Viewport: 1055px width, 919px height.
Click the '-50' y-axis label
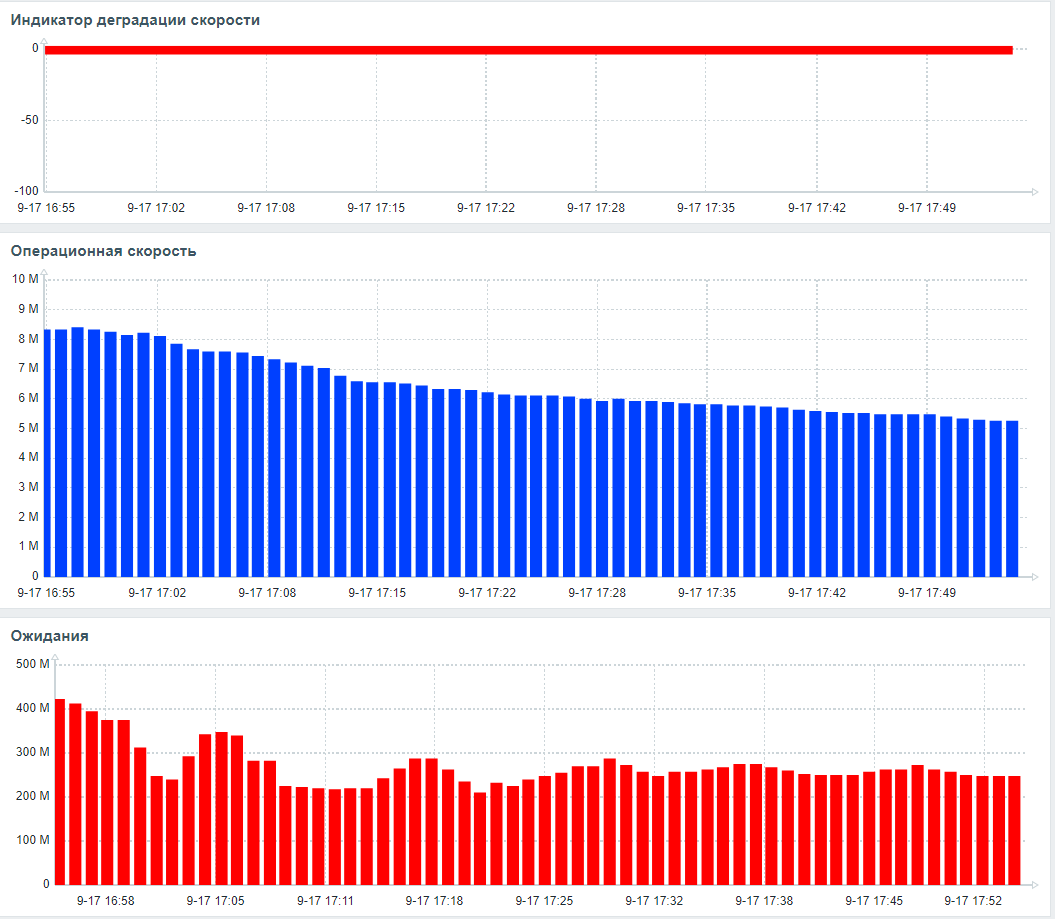(28, 120)
